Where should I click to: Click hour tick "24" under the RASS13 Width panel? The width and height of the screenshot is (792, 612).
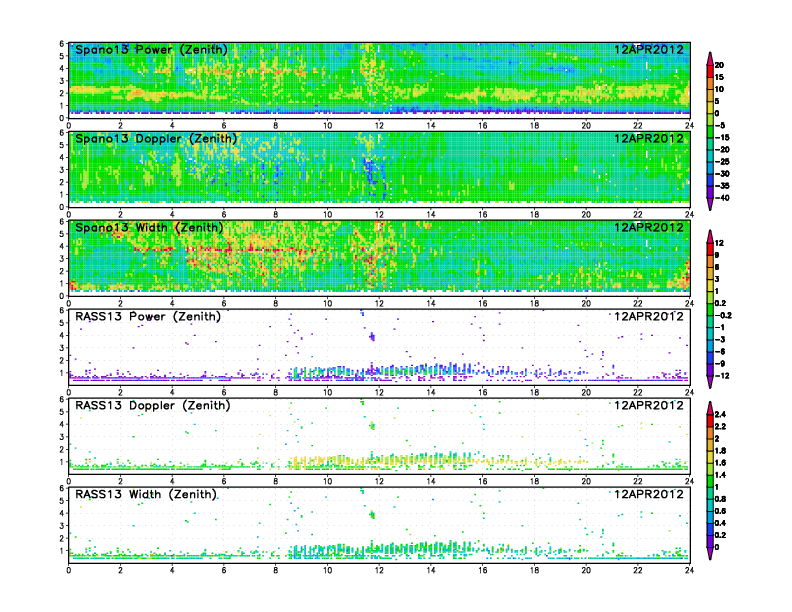[x=689, y=570]
